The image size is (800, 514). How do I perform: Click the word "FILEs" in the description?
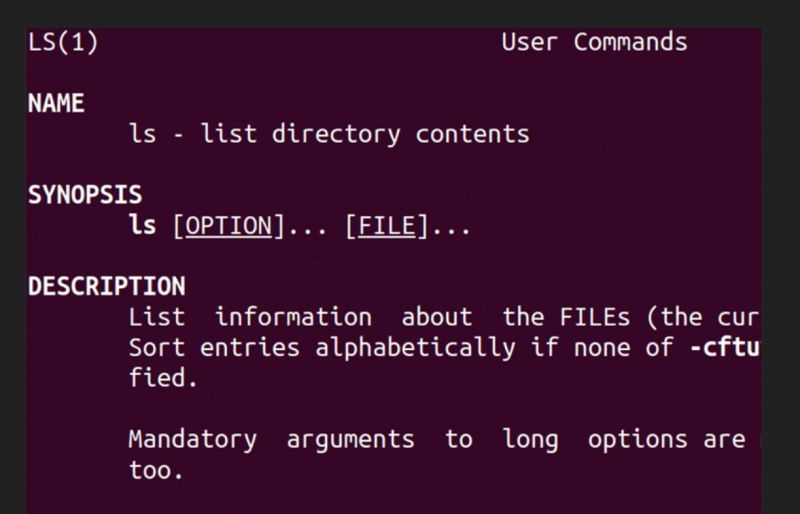pos(579,318)
